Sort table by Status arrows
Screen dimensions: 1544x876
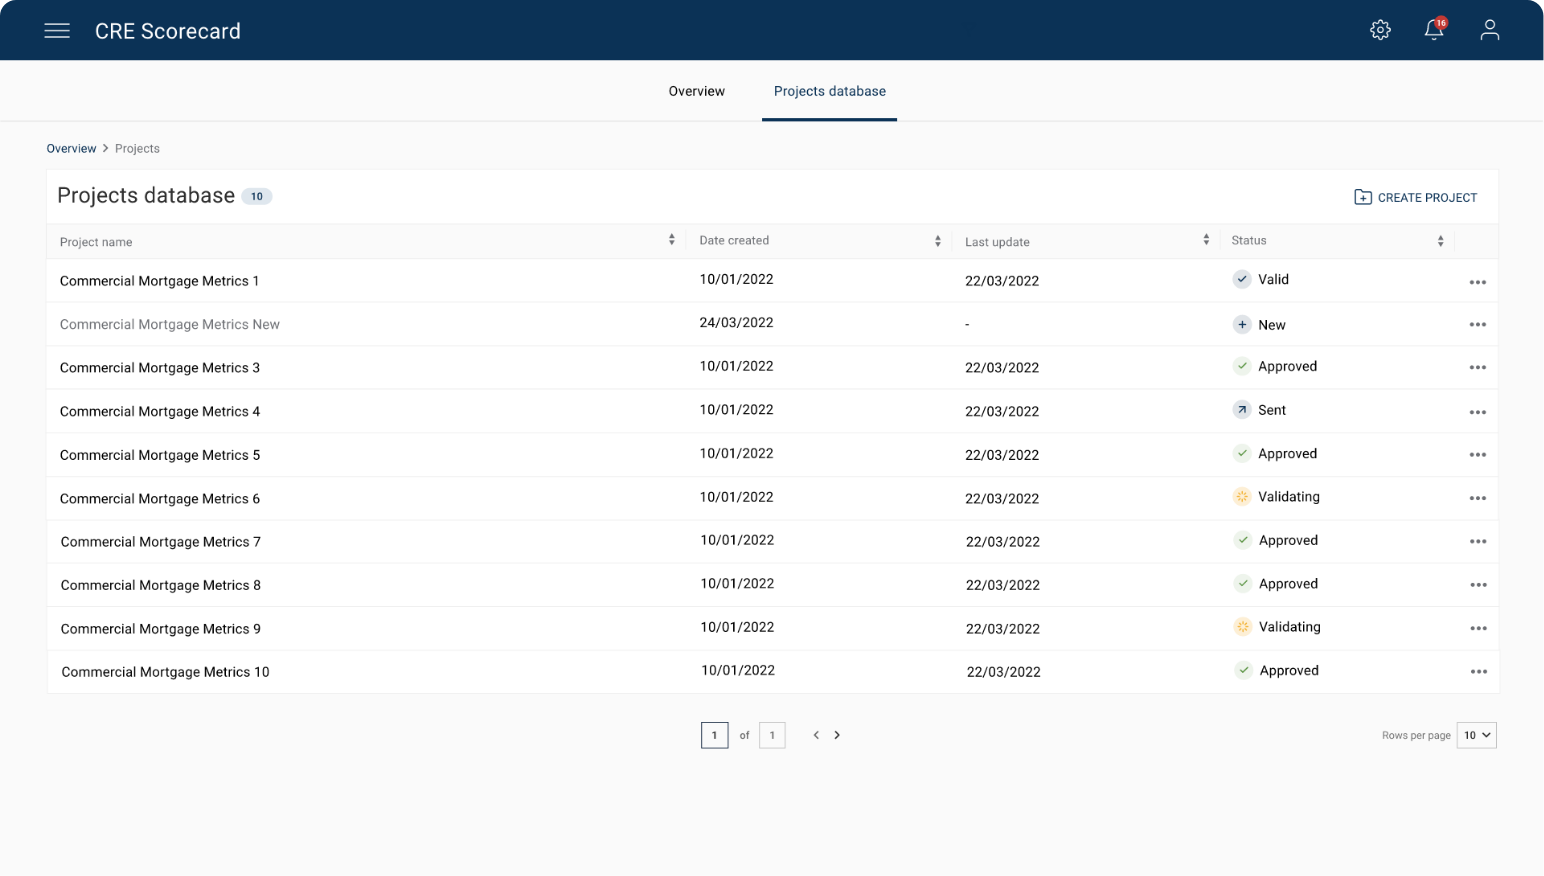coord(1440,241)
